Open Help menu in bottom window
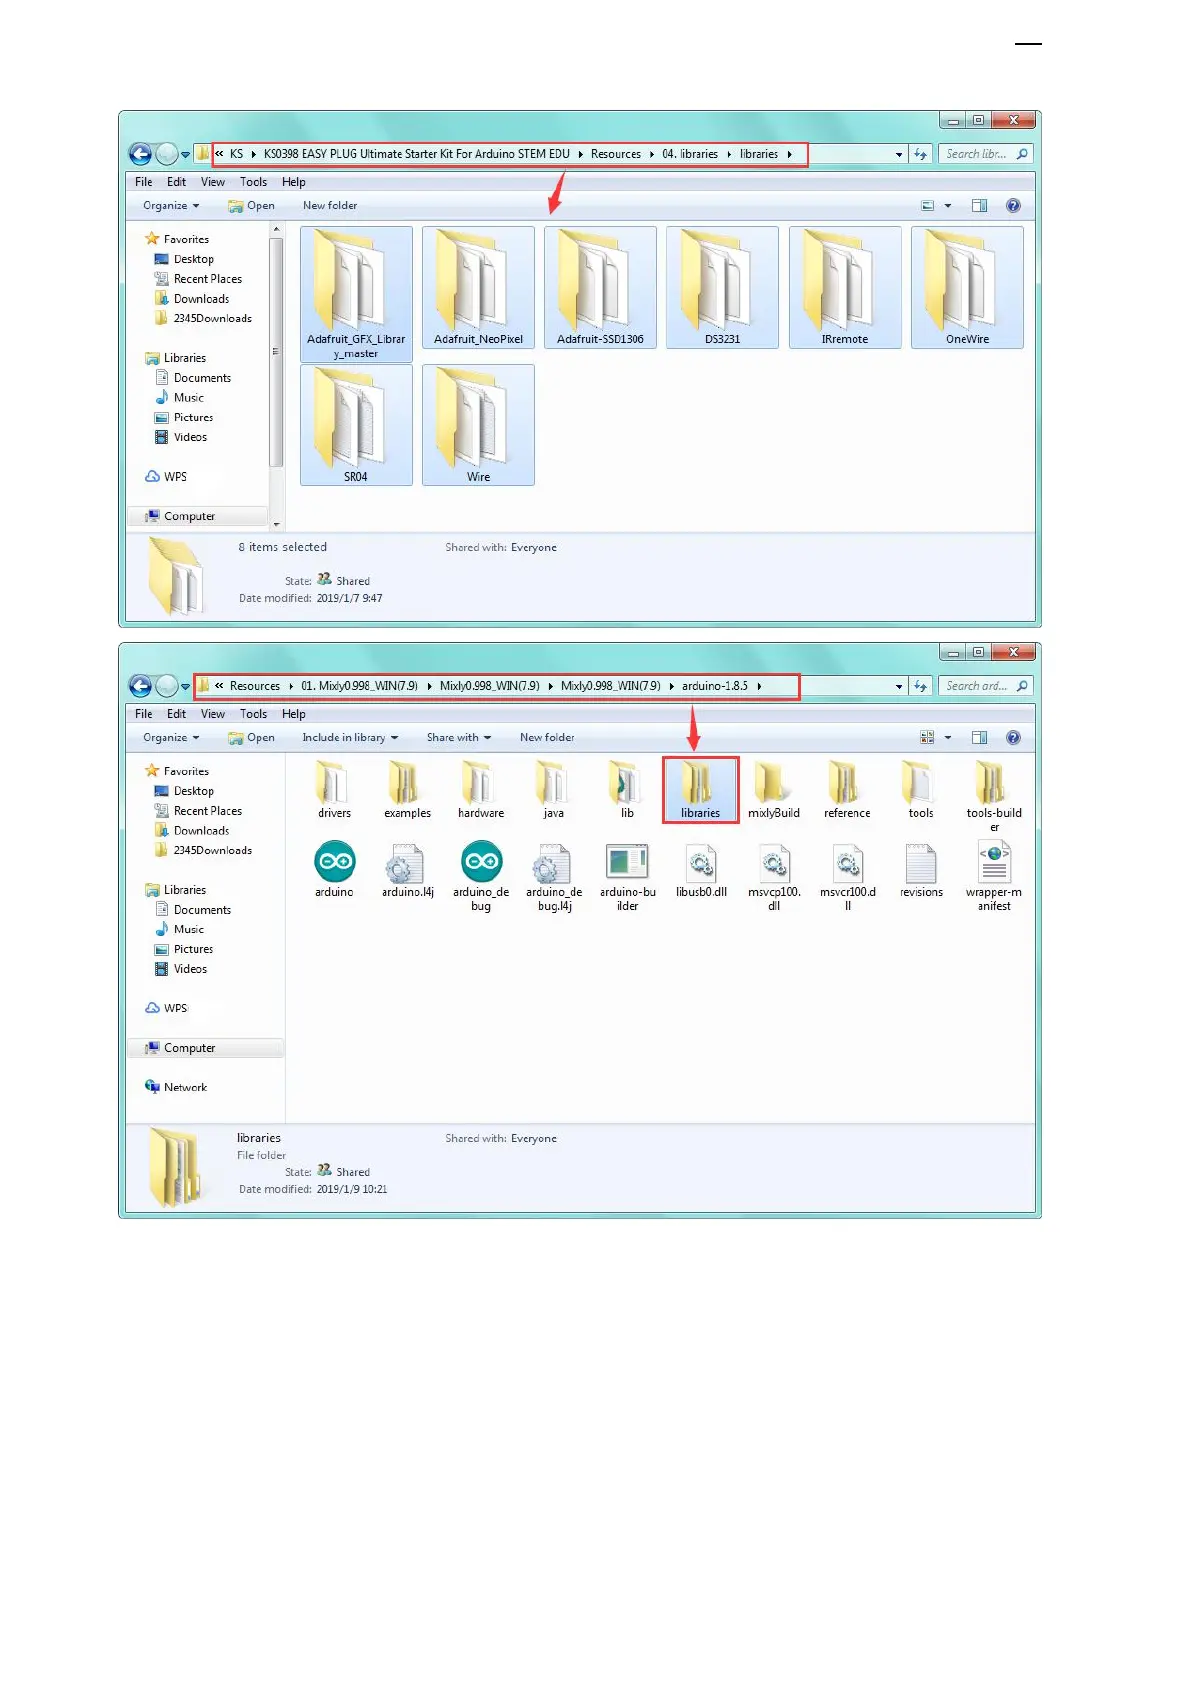 294,714
